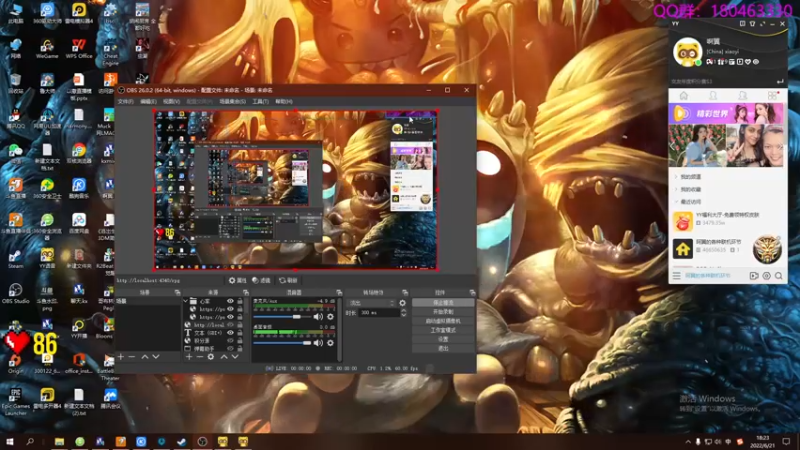Screen dimensions: 800x450
Task: Open WeGame desktop shortcut
Action: pos(47,49)
